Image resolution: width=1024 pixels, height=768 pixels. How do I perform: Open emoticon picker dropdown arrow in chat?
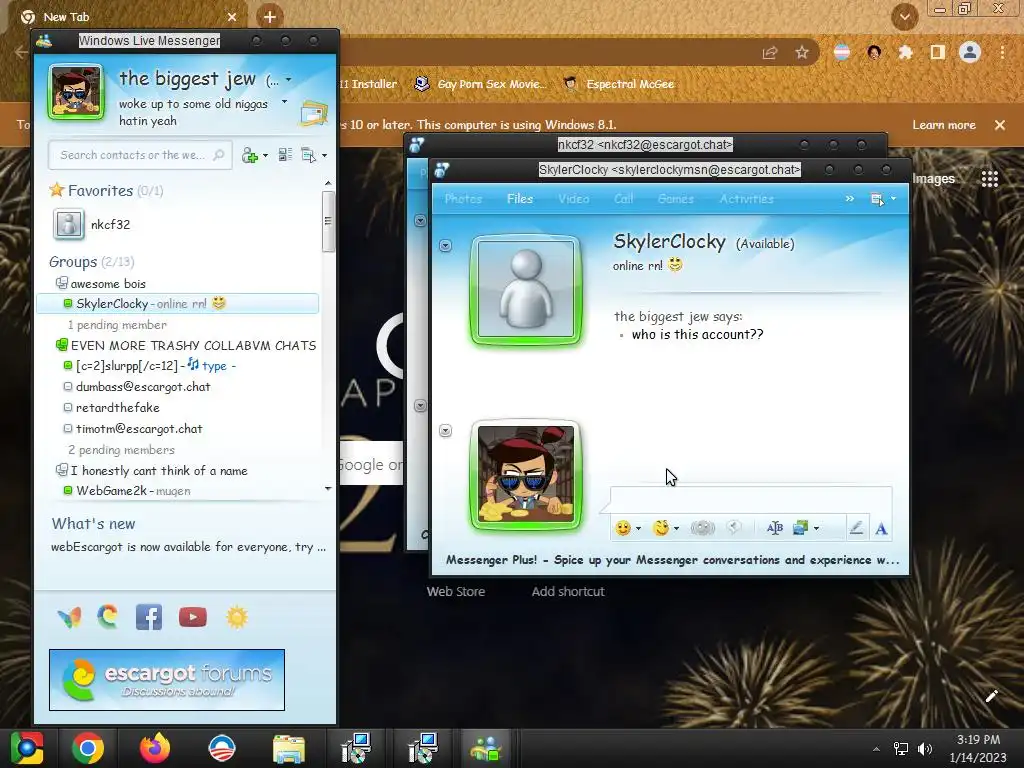coord(638,528)
